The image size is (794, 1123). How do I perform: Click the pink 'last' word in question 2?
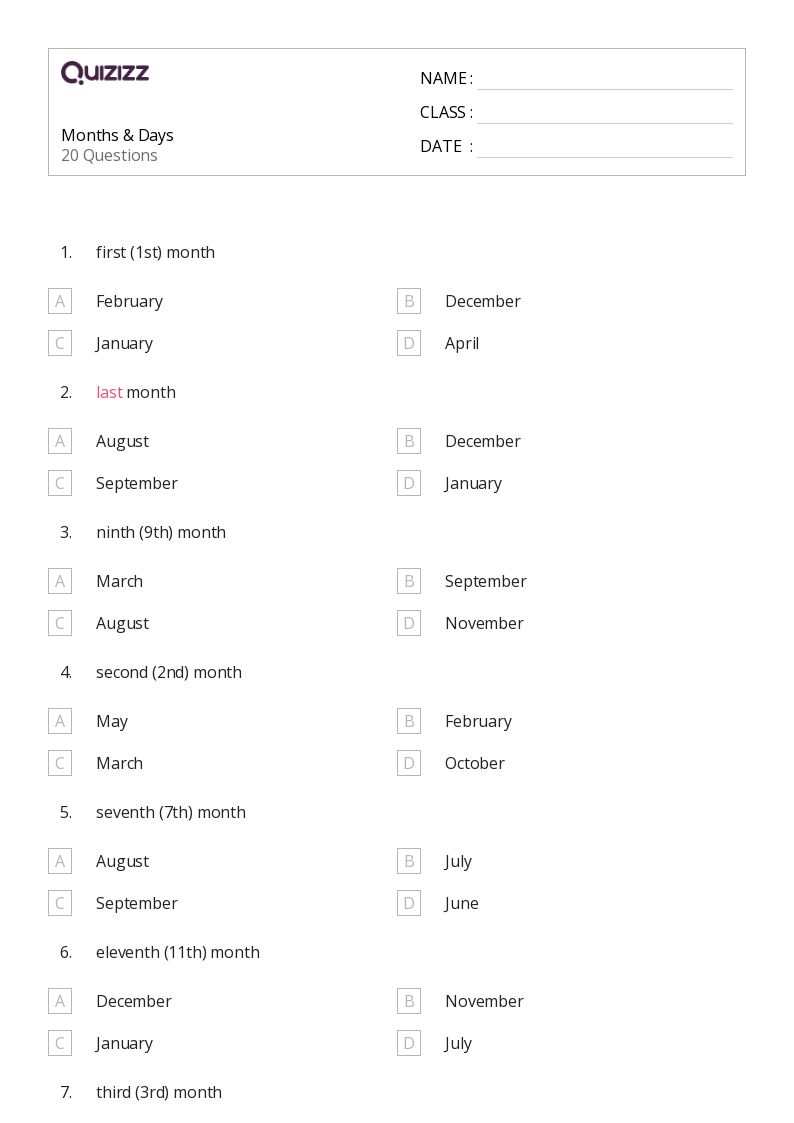point(110,392)
